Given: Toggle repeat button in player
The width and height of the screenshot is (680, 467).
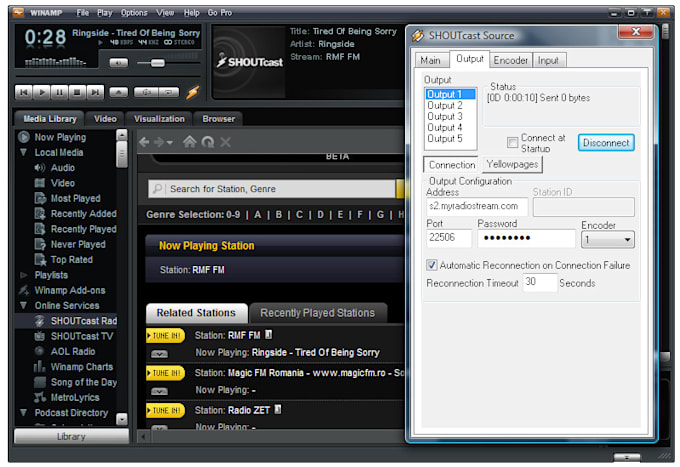Looking at the screenshot, I should 169,92.
